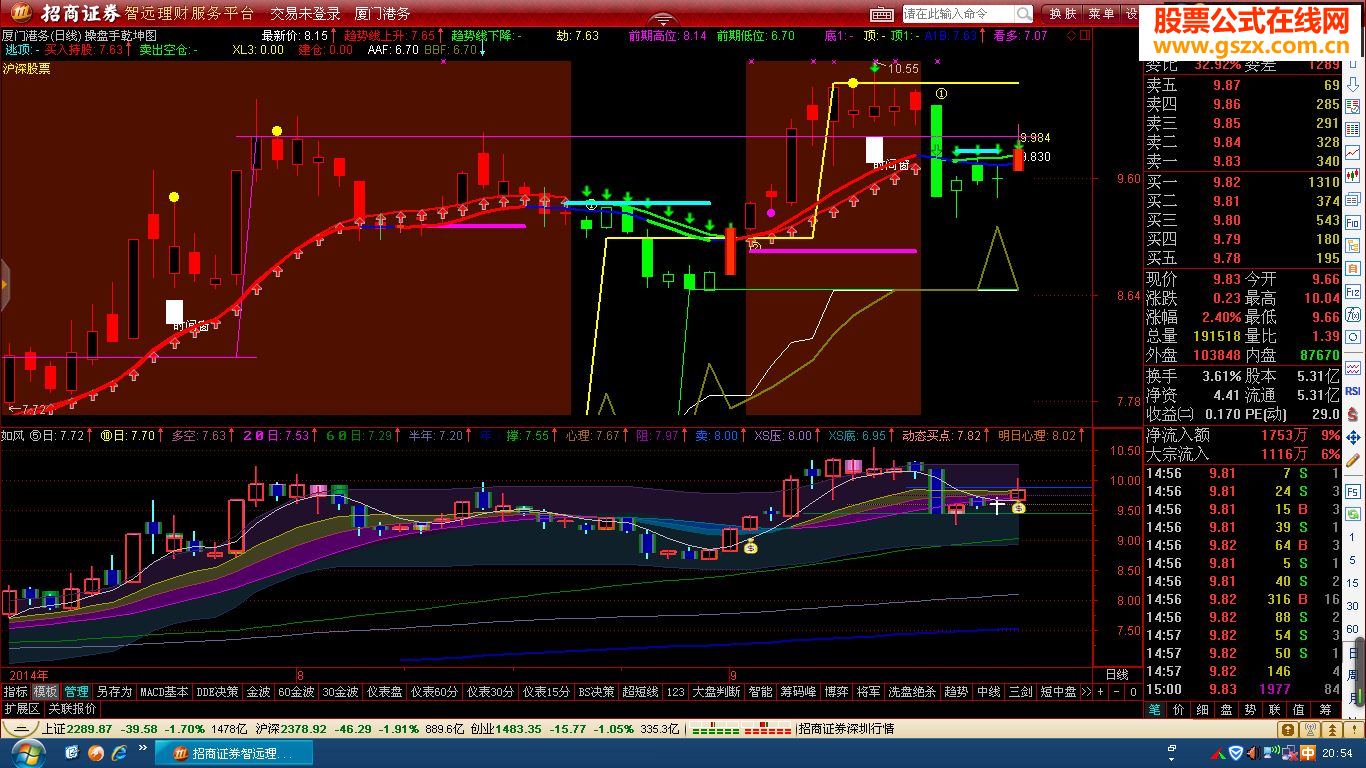
Task: Click the F12 icon in right toolbar
Action: tap(1353, 290)
